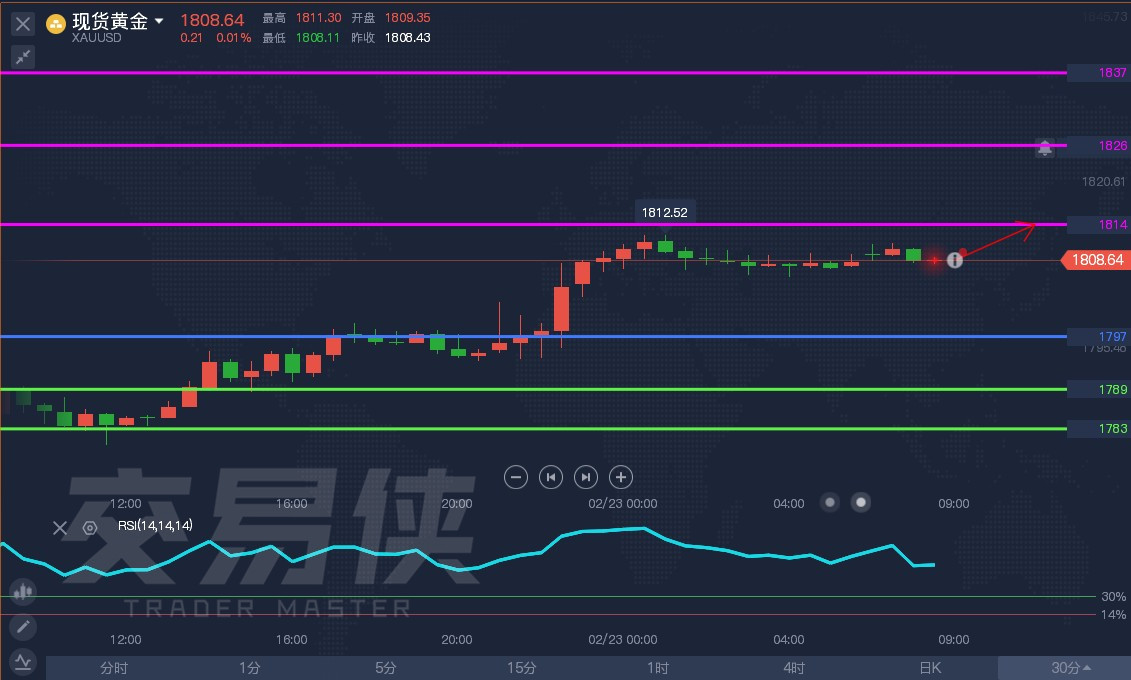Switch to the 5分 timeframe tab

386,668
